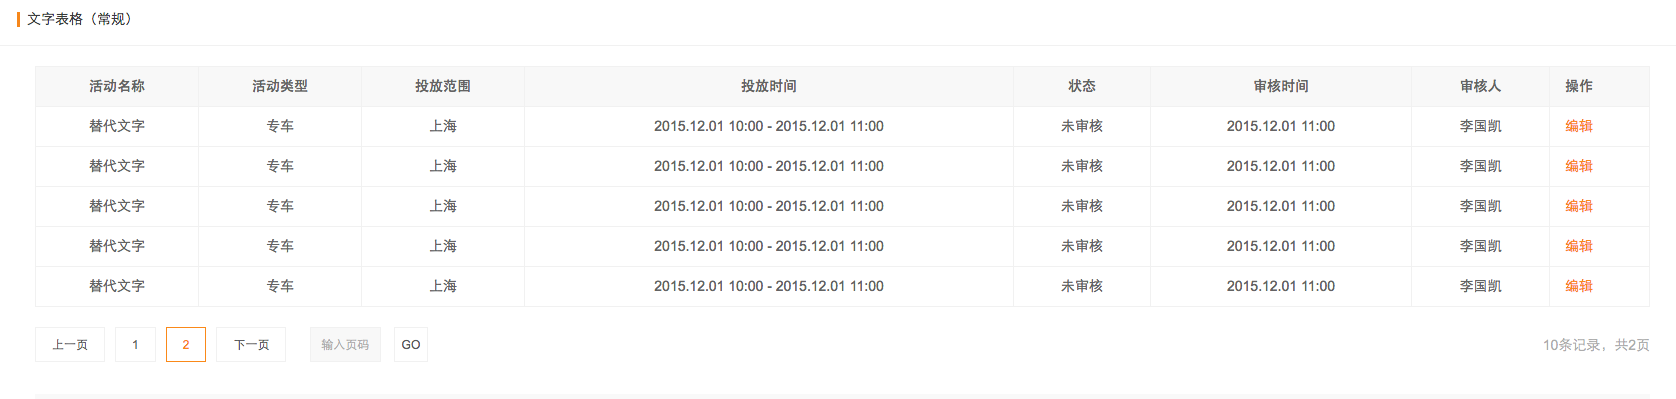Click 编辑 link in first table row
Image resolution: width=1676 pixels, height=399 pixels.
coord(1578,126)
